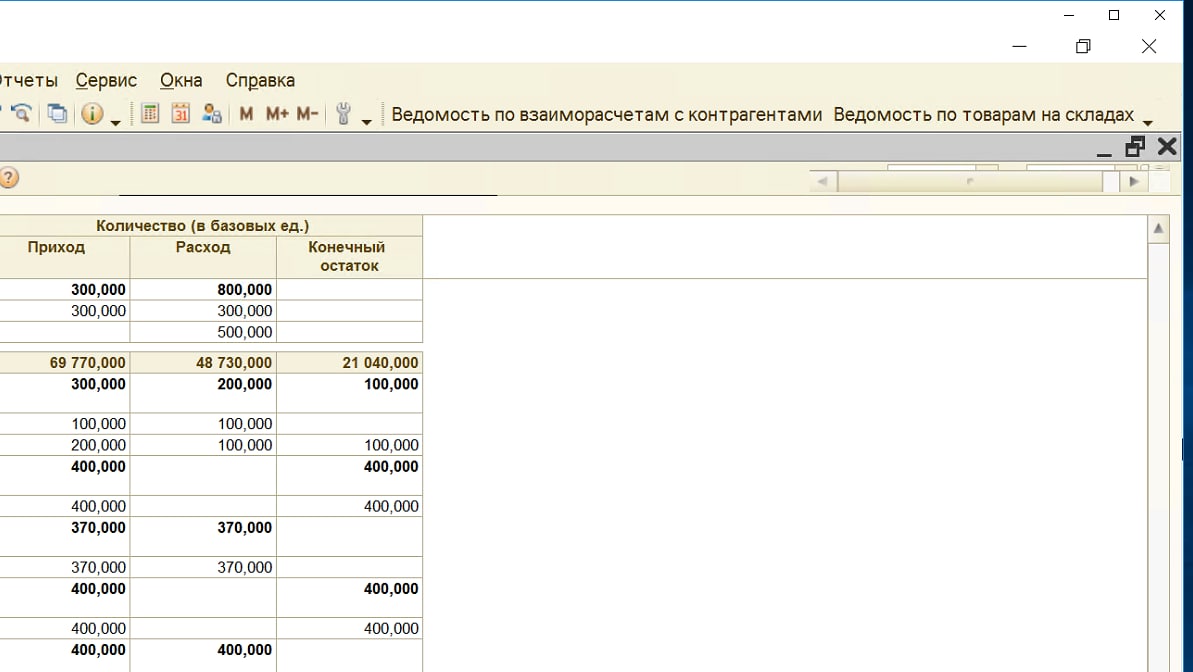Minimize the outer application window
1193x672 pixels.
tap(1069, 15)
